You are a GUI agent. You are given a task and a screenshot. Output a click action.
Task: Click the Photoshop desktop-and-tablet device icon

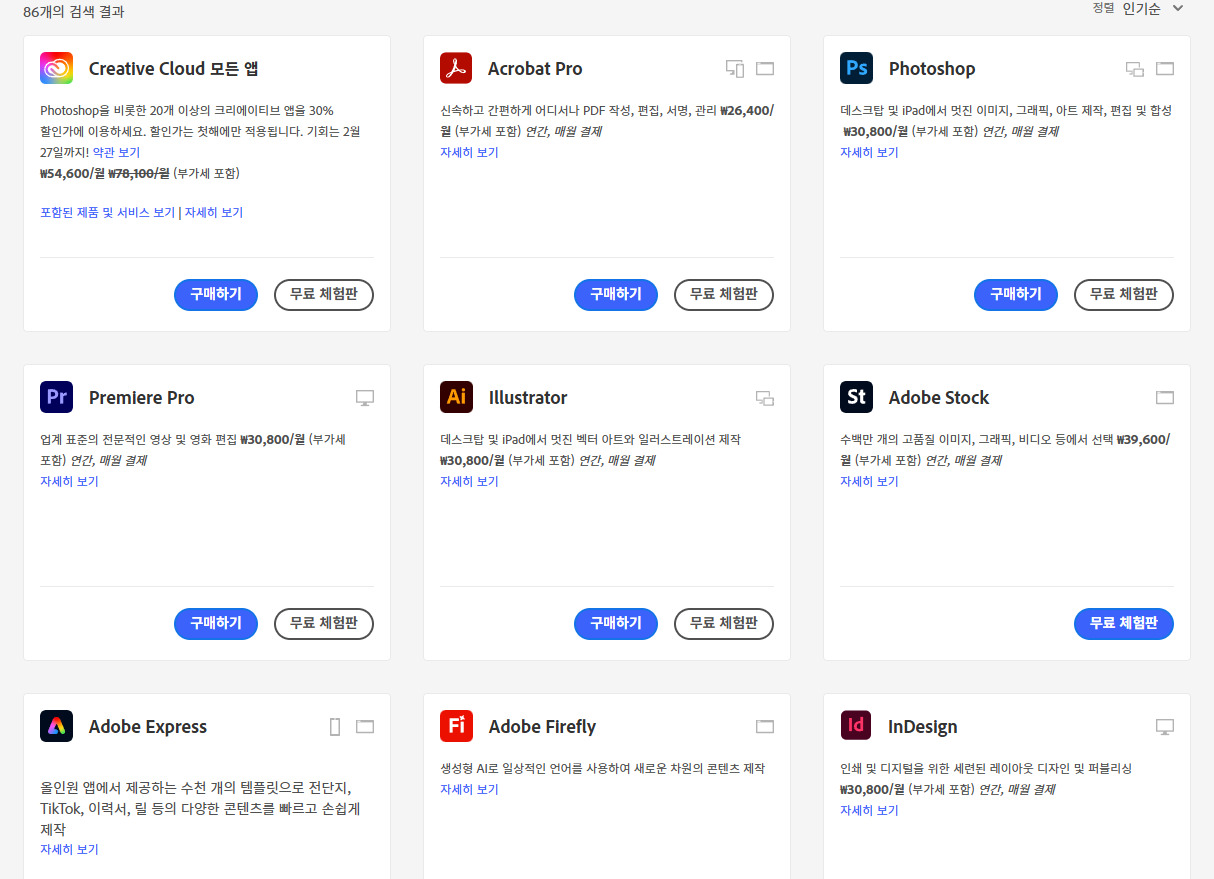[x=1135, y=69]
